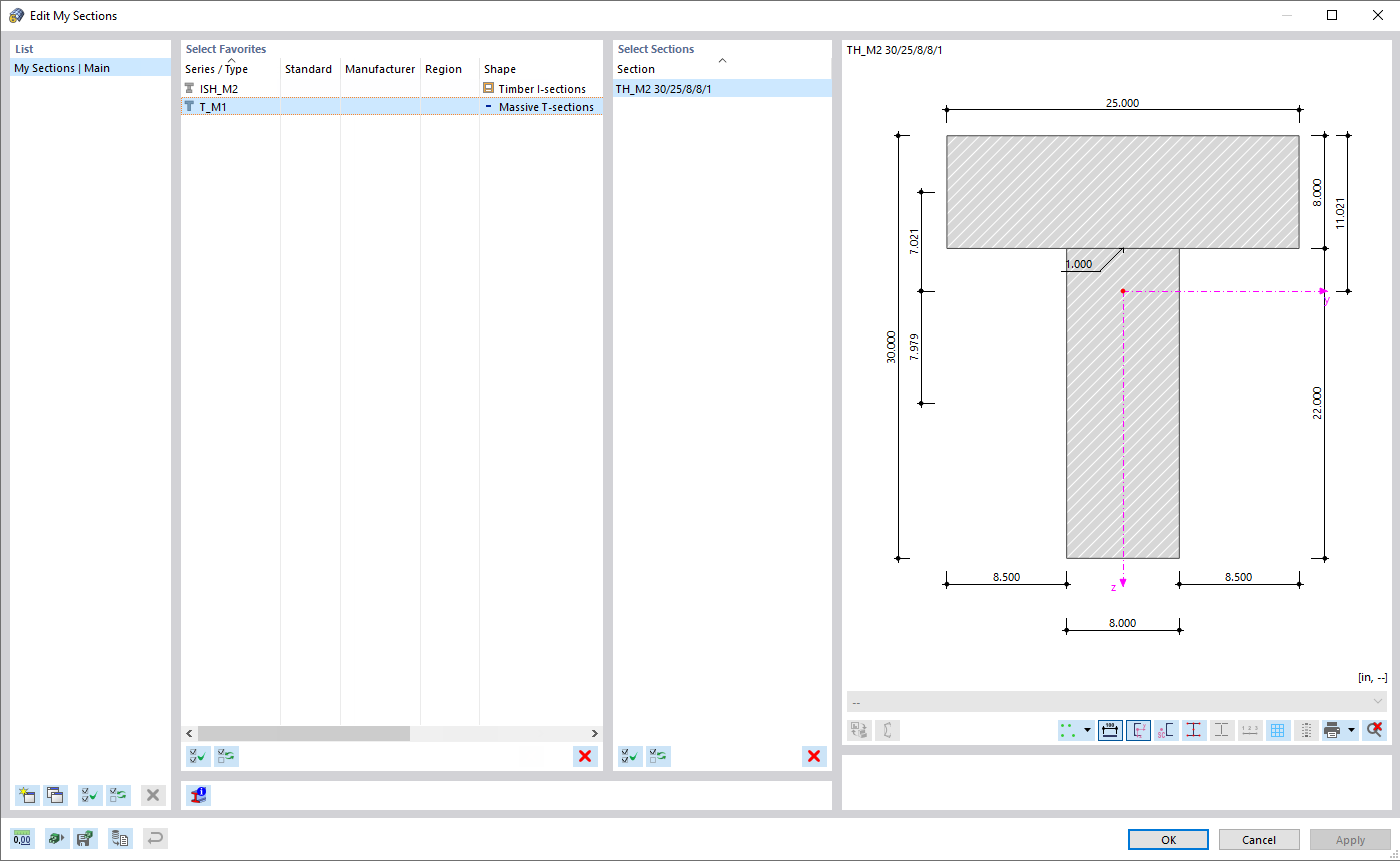1400x861 pixels.
Task: Toggle main dimensions only display
Action: tap(1221, 730)
